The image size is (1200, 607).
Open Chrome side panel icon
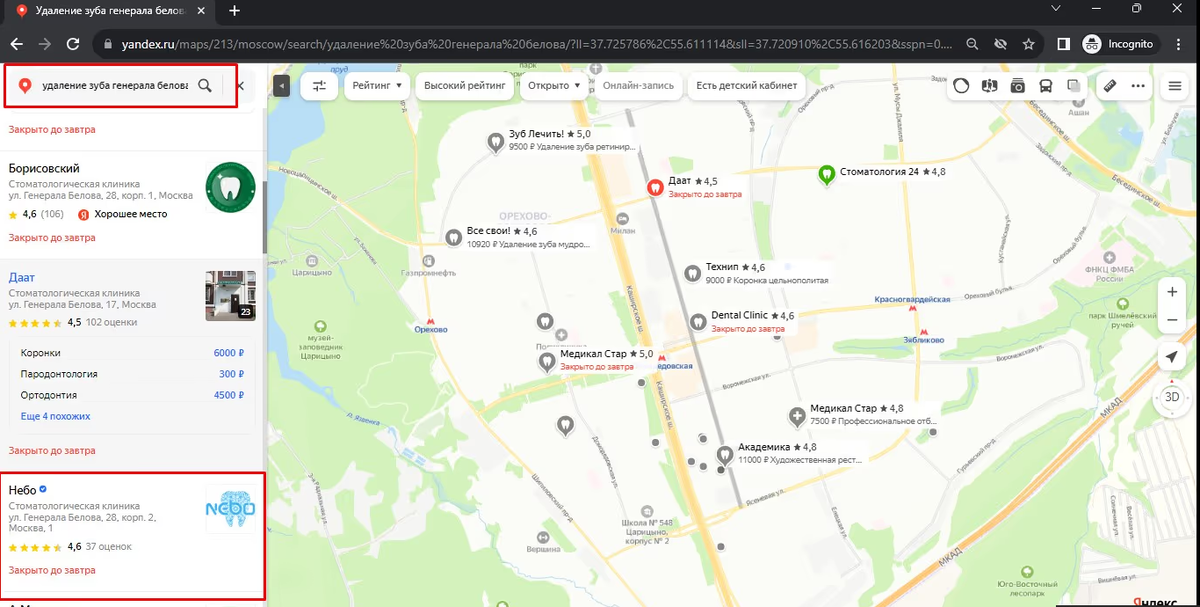click(1064, 44)
